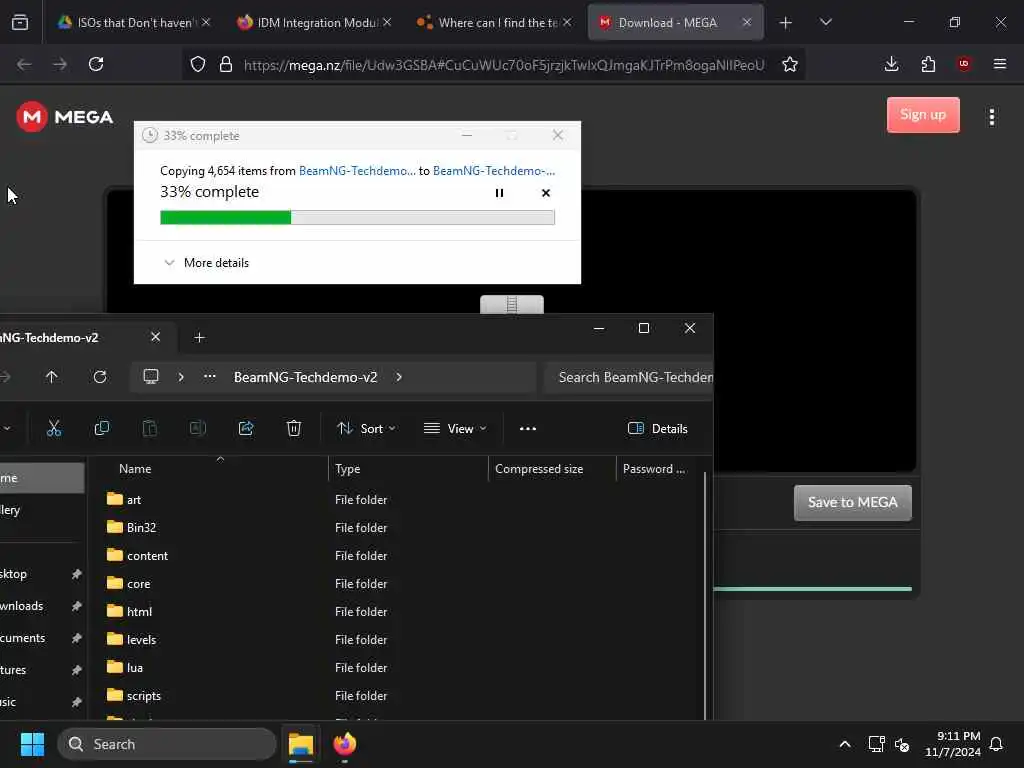Cancel the copy with the X button

546,193
